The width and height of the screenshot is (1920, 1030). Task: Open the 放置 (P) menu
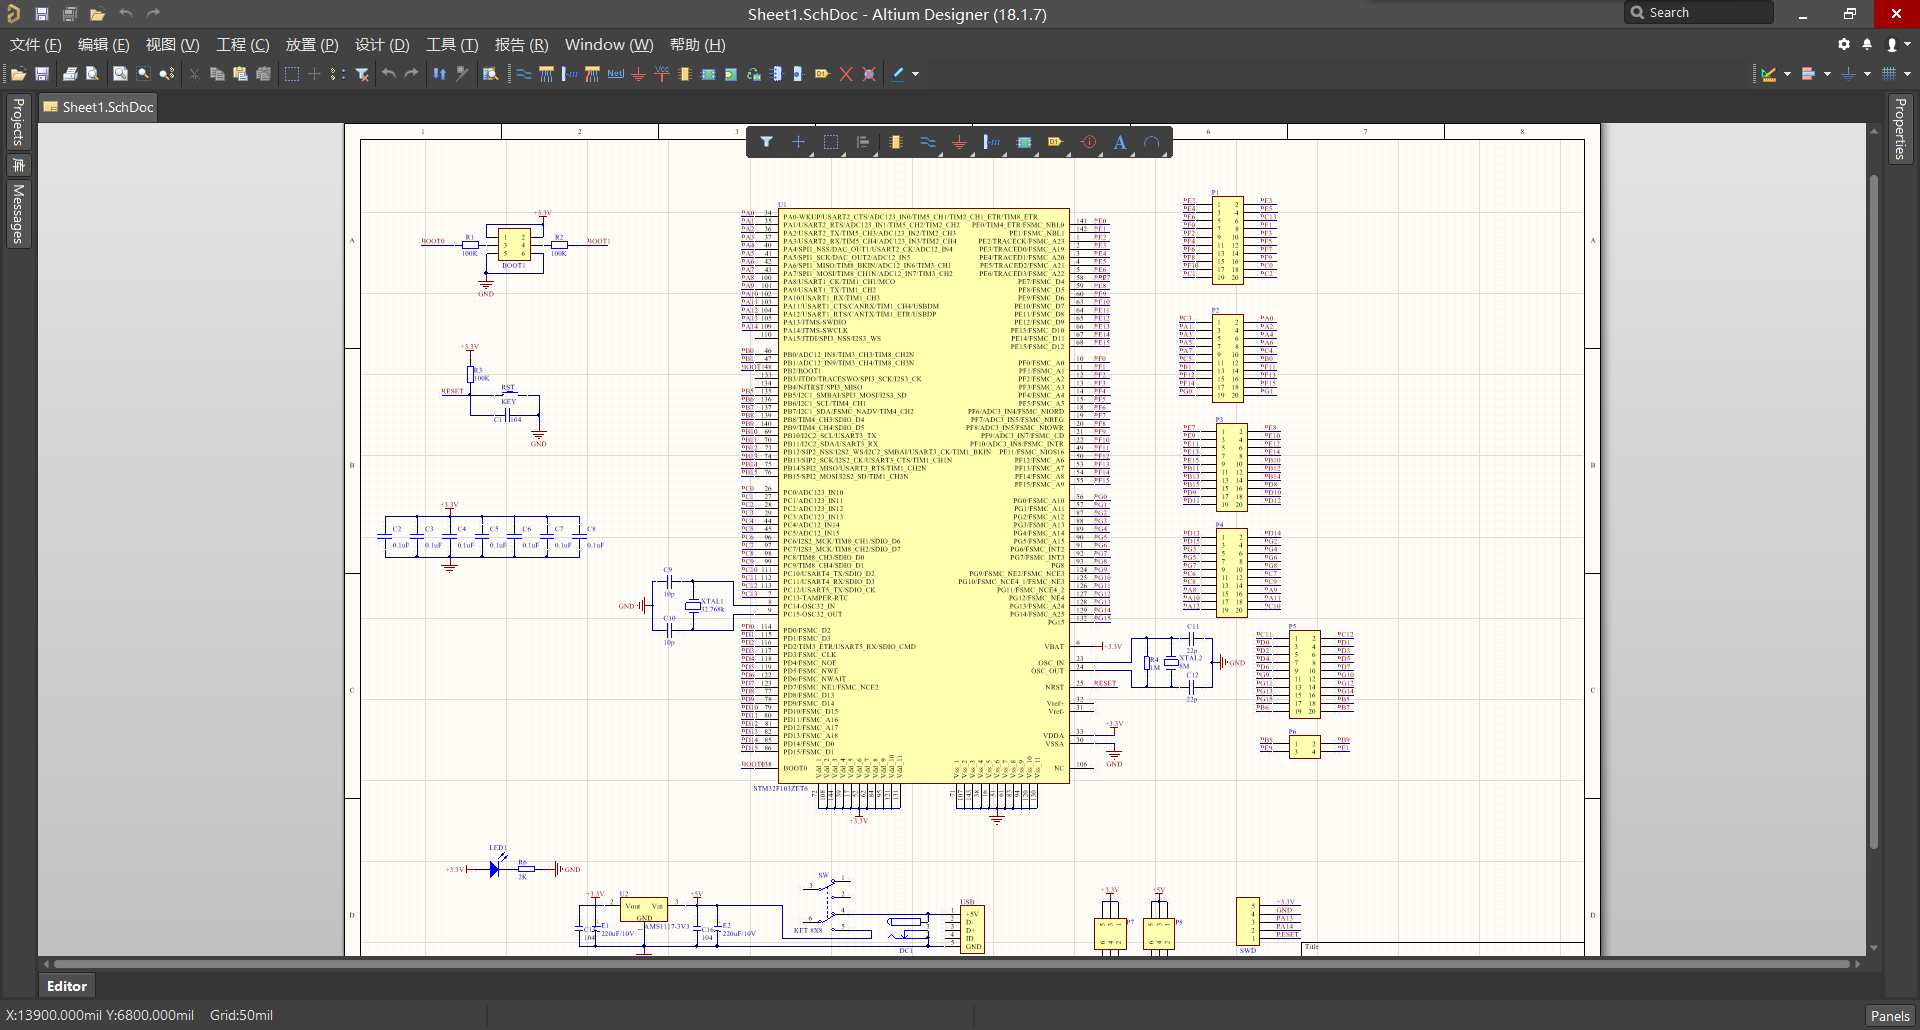(312, 45)
